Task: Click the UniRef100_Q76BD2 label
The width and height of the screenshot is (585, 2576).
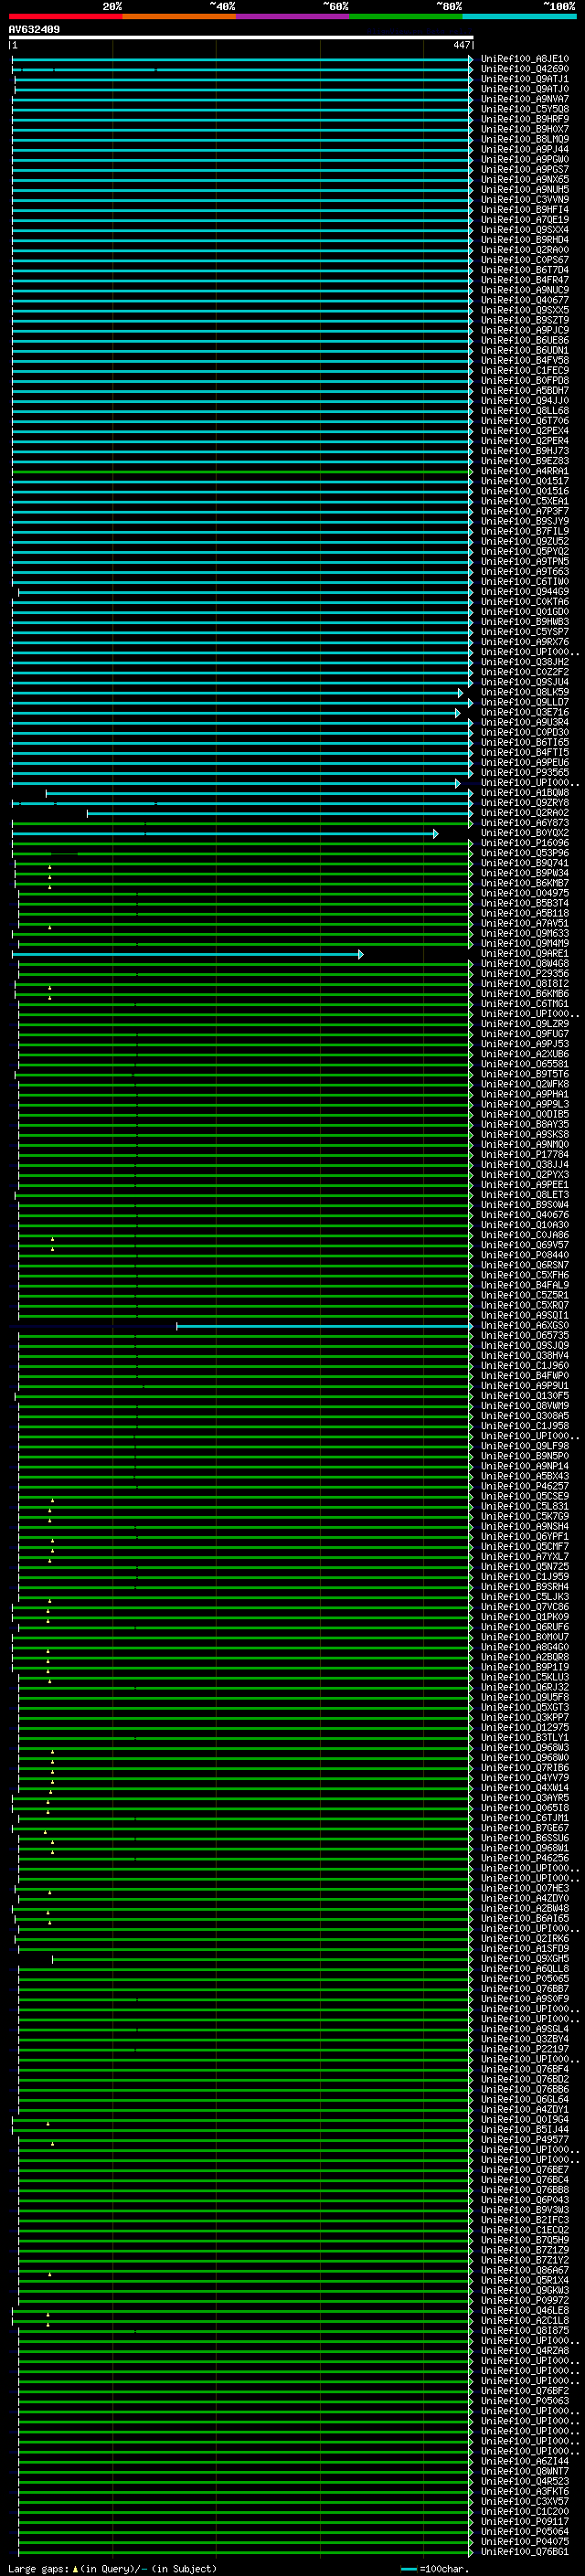Action: coord(524,2080)
